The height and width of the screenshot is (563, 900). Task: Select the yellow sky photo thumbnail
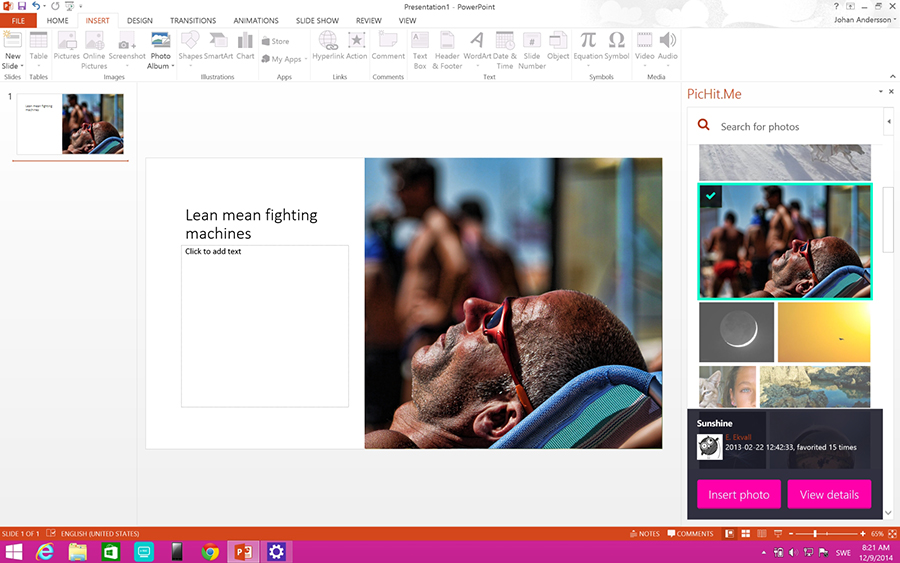click(824, 332)
